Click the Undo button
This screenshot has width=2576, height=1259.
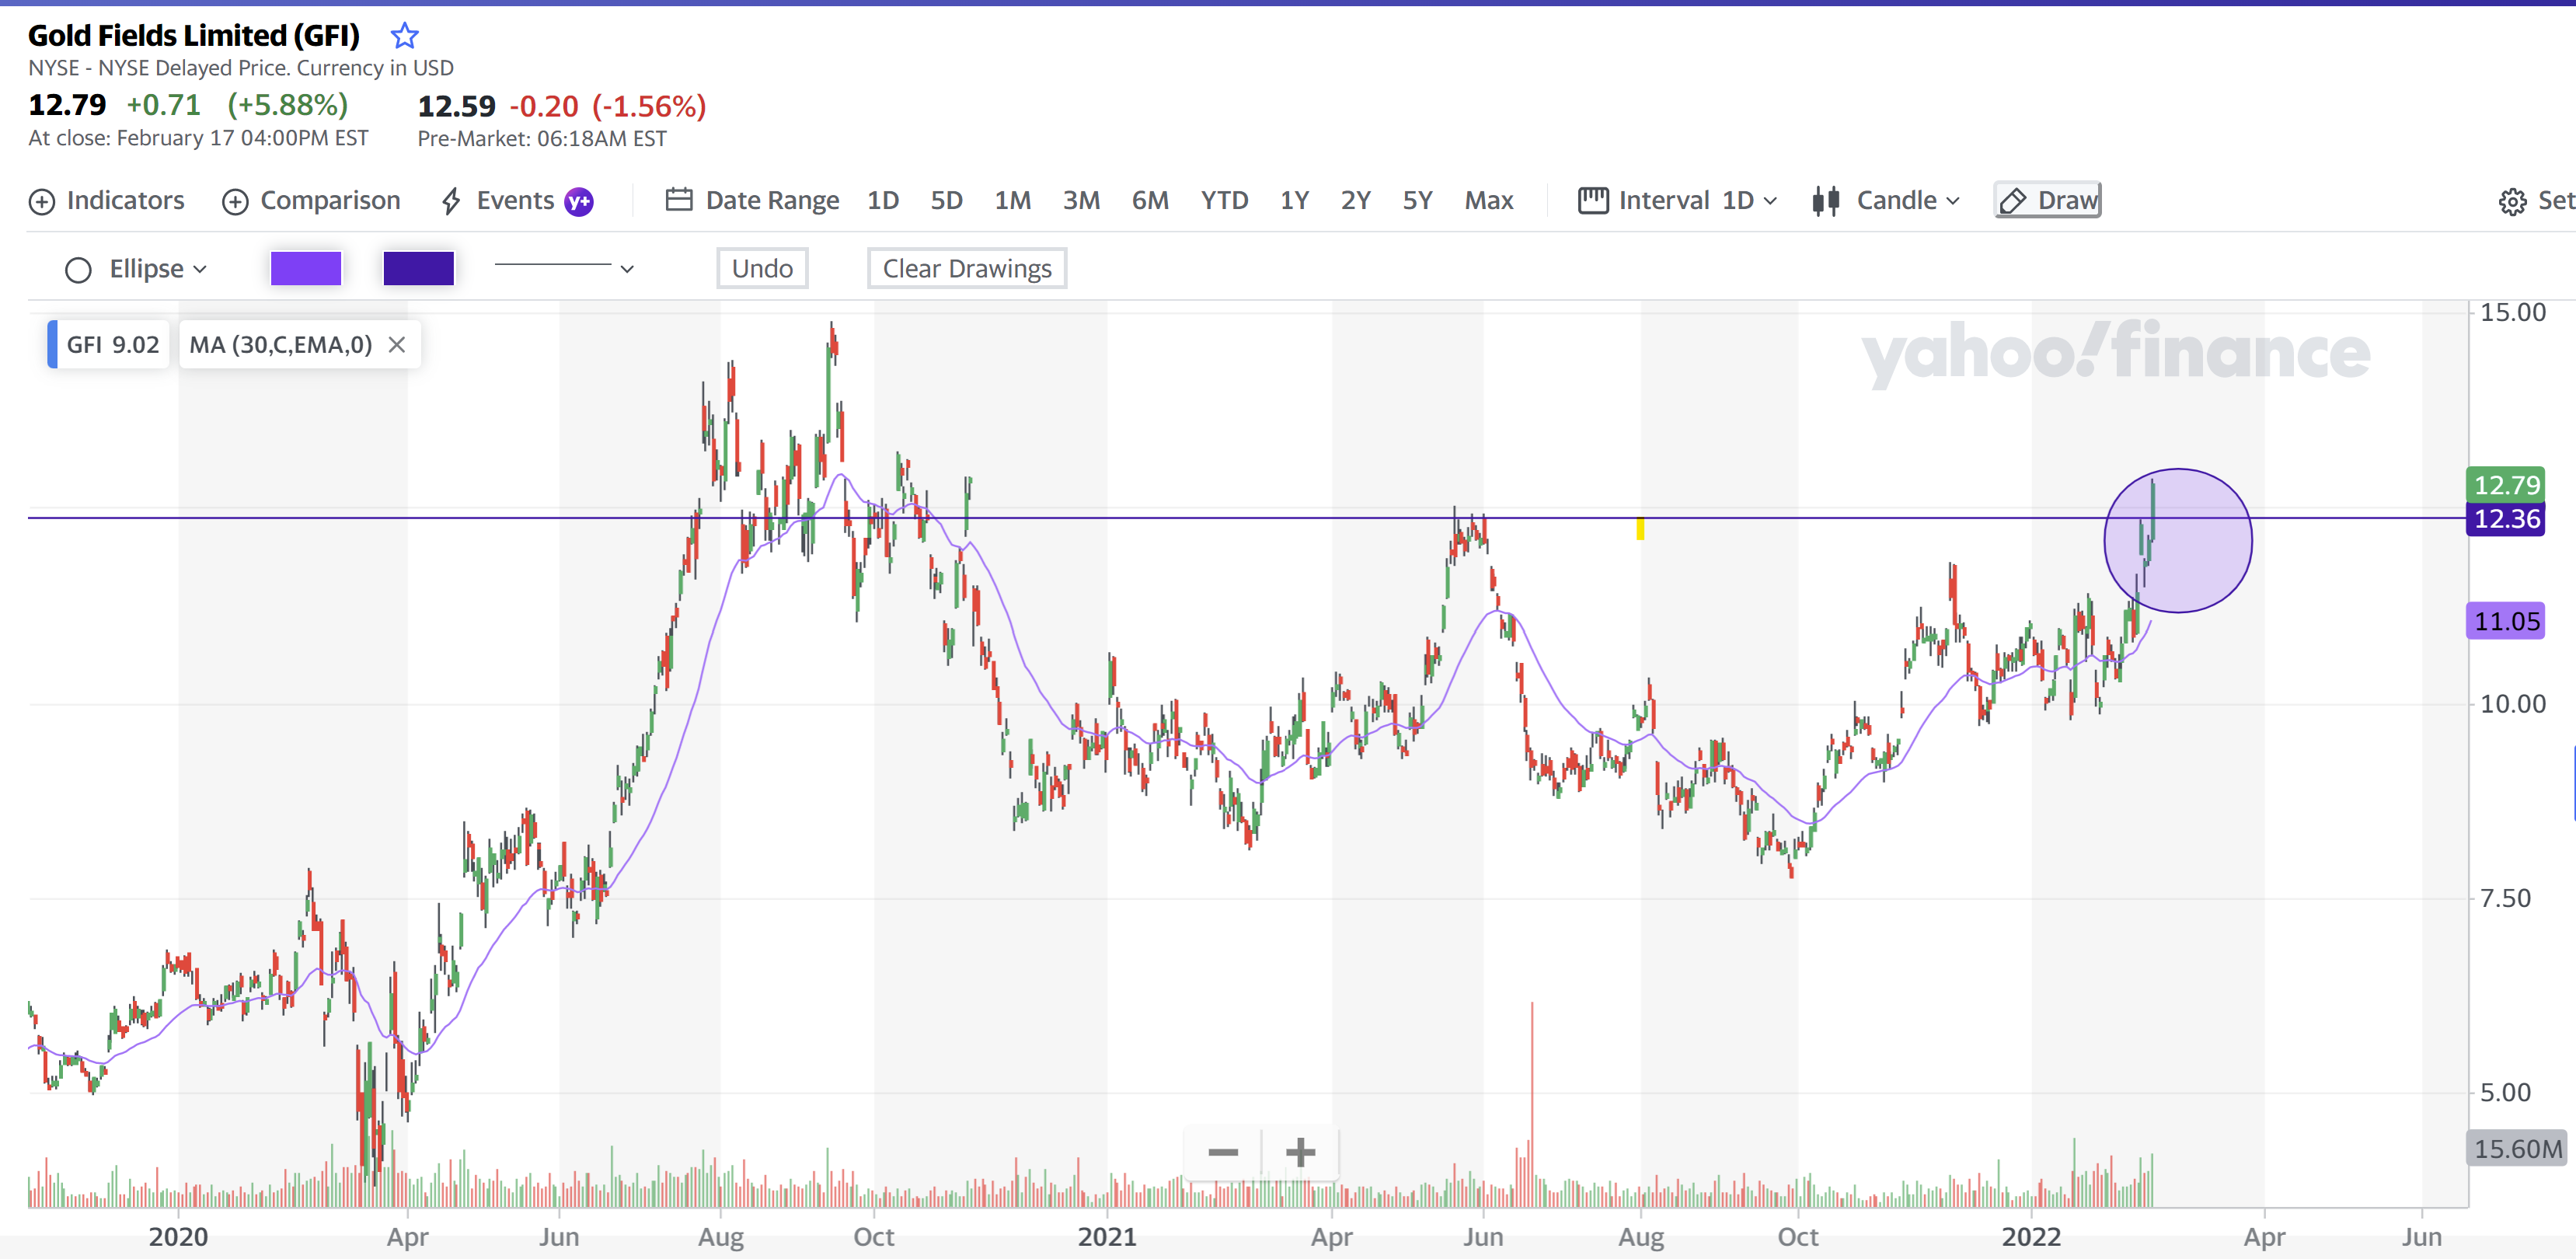point(762,268)
